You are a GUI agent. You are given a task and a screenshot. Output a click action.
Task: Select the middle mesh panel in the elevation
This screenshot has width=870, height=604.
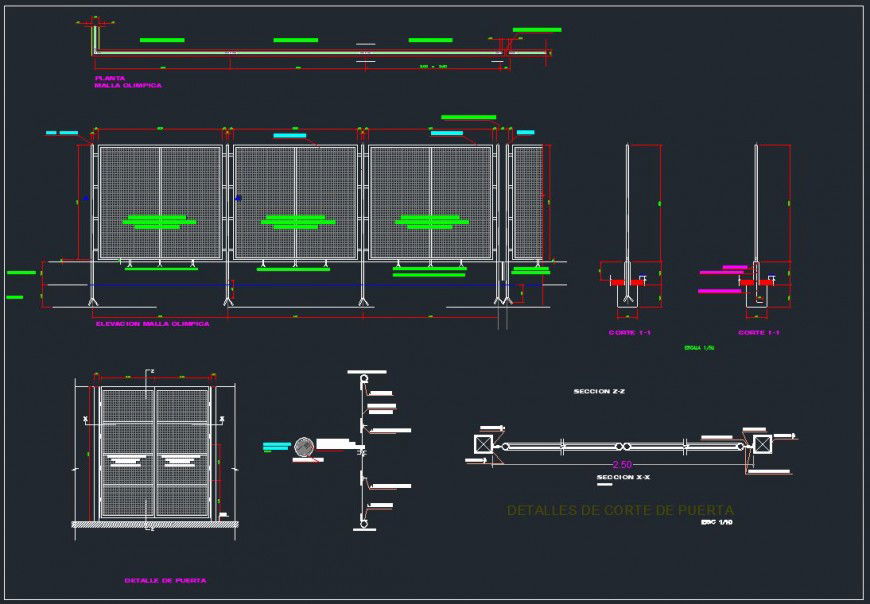[296, 200]
